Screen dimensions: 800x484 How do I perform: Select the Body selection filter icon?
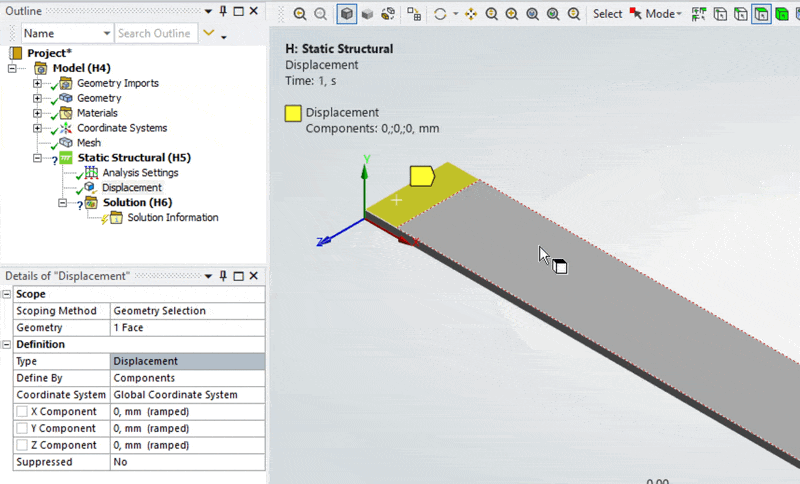[781, 15]
